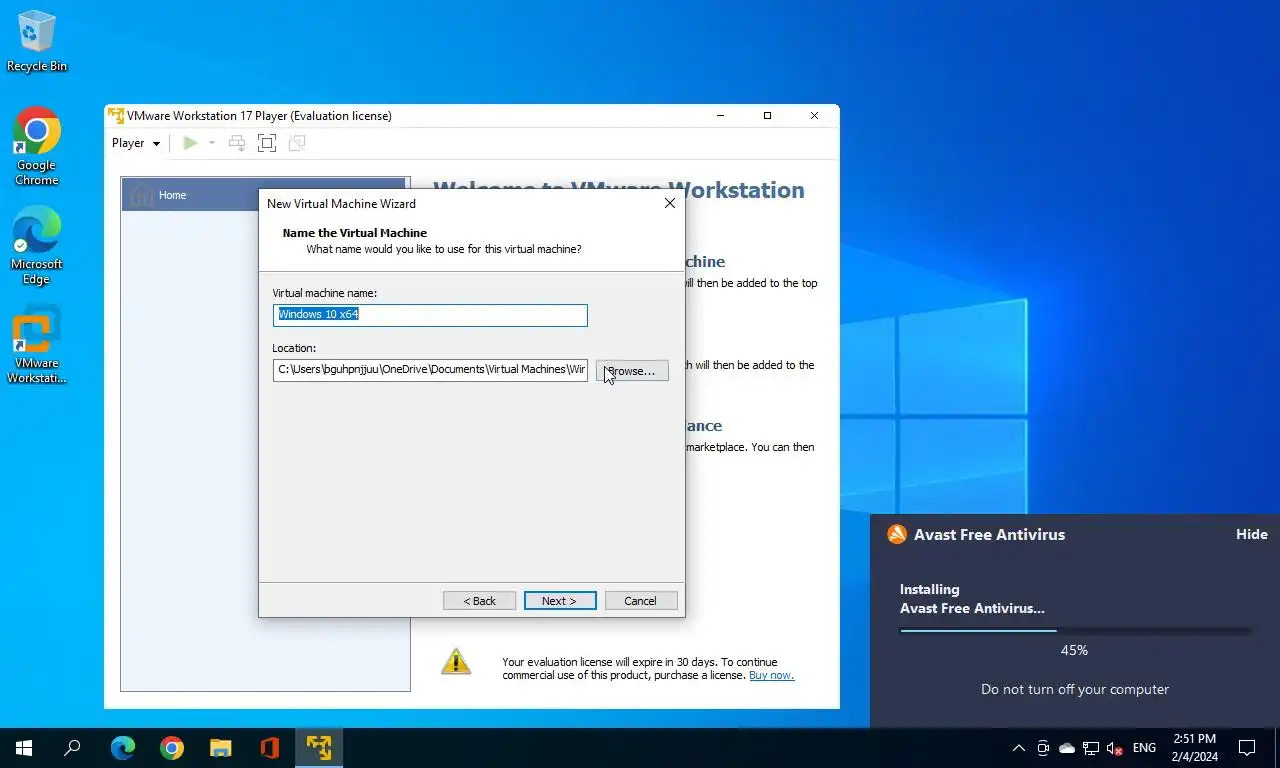Open the Player menu in VMware
Image resolution: width=1280 pixels, height=768 pixels.
[x=135, y=143]
